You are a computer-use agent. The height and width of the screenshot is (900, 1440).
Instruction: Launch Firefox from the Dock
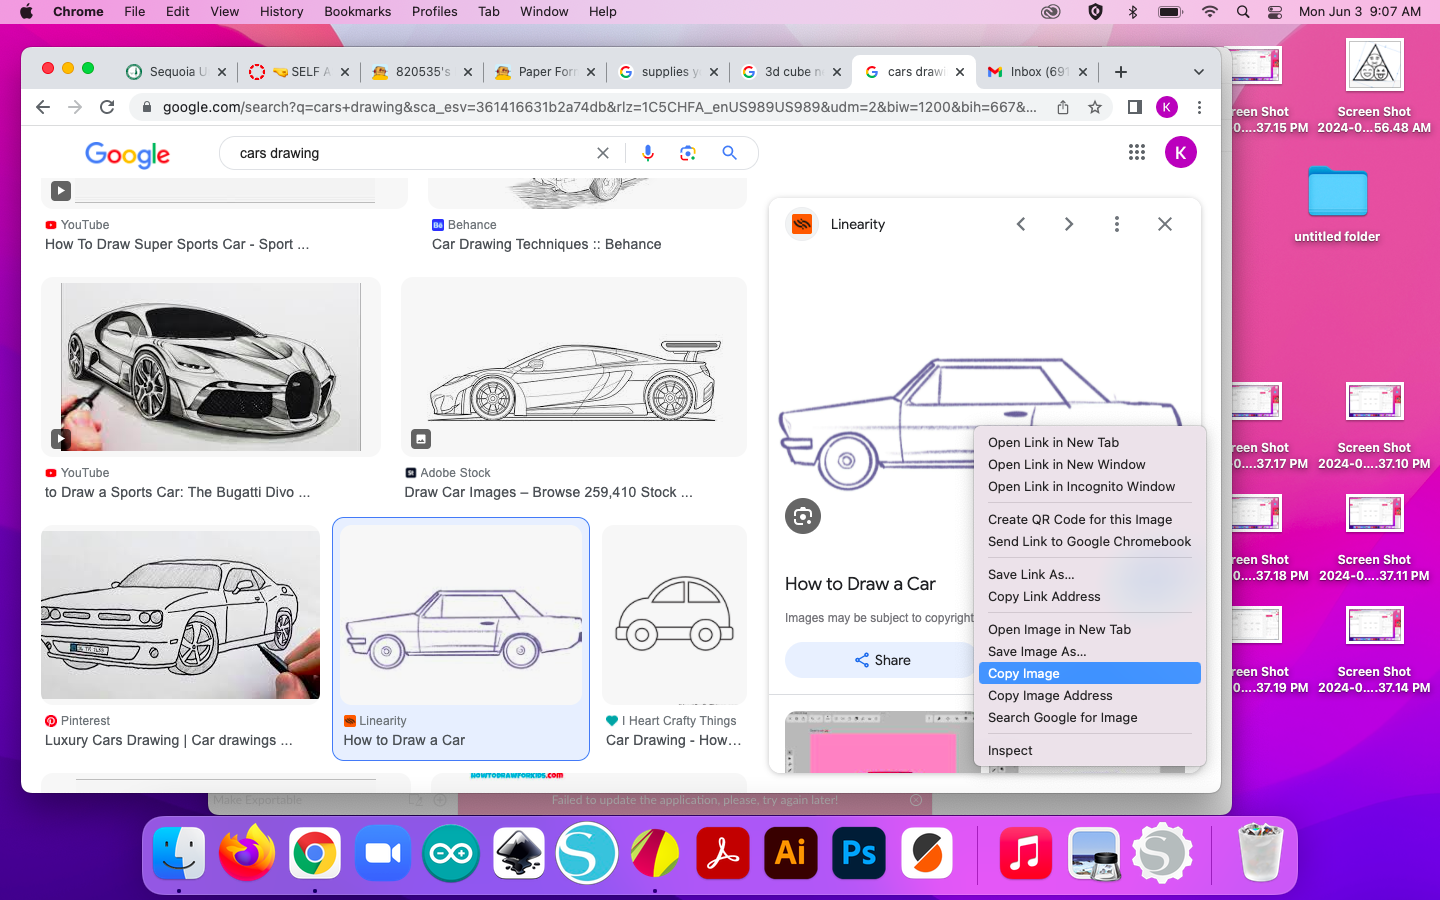pos(247,854)
